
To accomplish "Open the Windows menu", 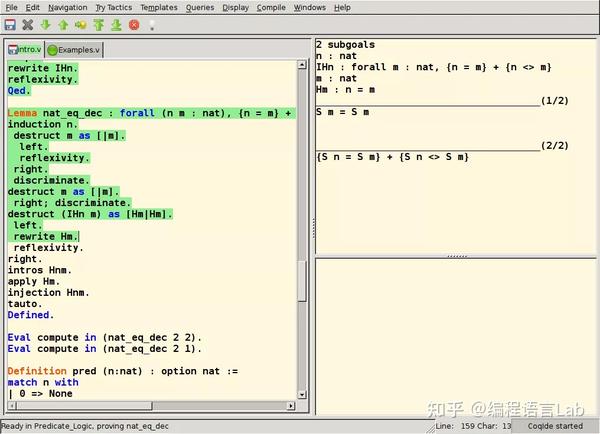I will [x=310, y=7].
